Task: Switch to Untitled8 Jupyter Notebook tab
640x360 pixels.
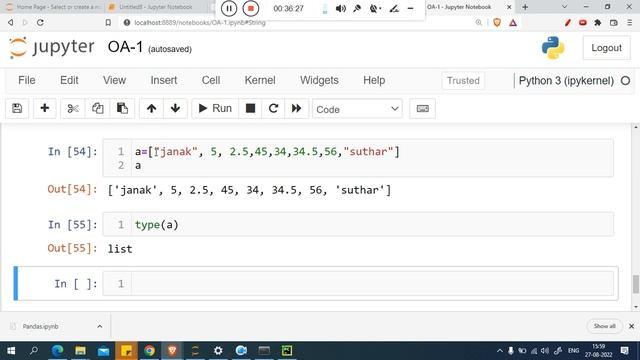Action: (x=155, y=7)
